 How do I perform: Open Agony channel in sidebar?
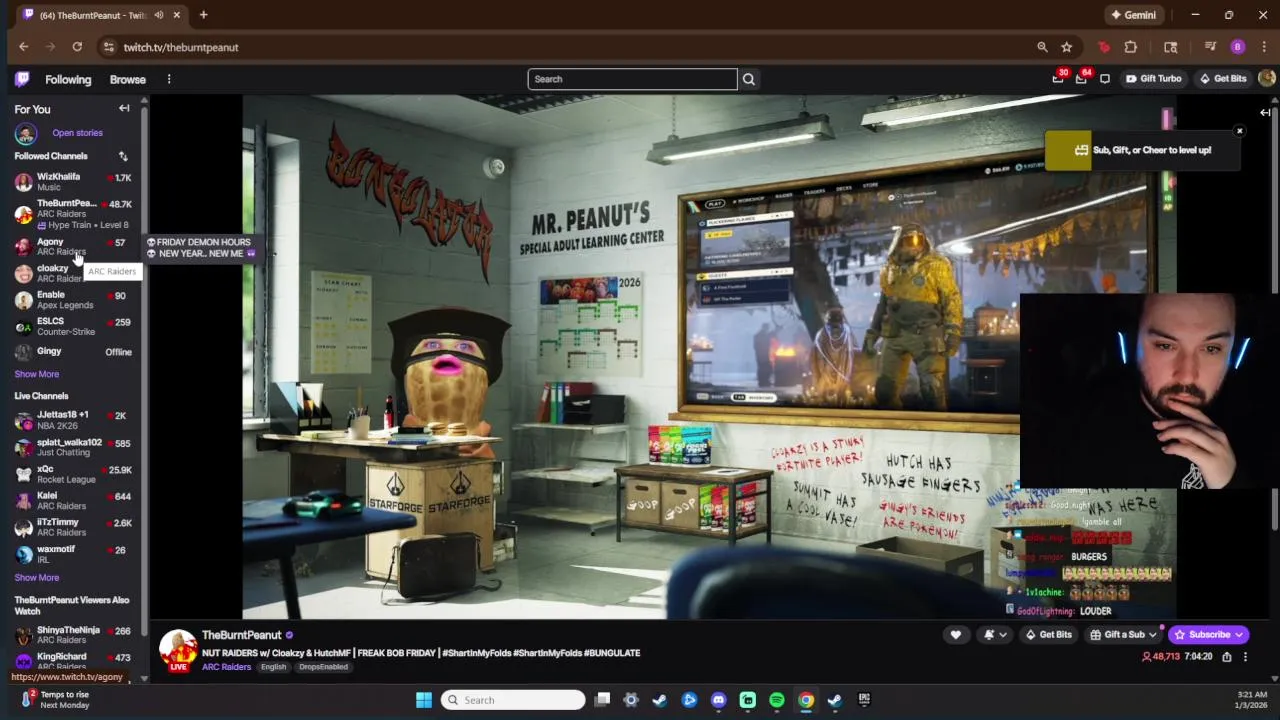point(73,247)
